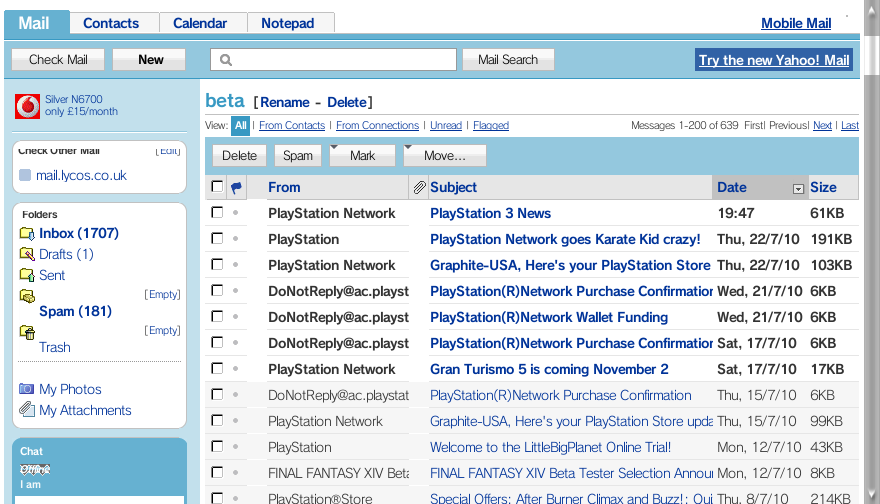The image size is (880, 504).
Task: Toggle the select-all messages checkbox
Action: 217,186
